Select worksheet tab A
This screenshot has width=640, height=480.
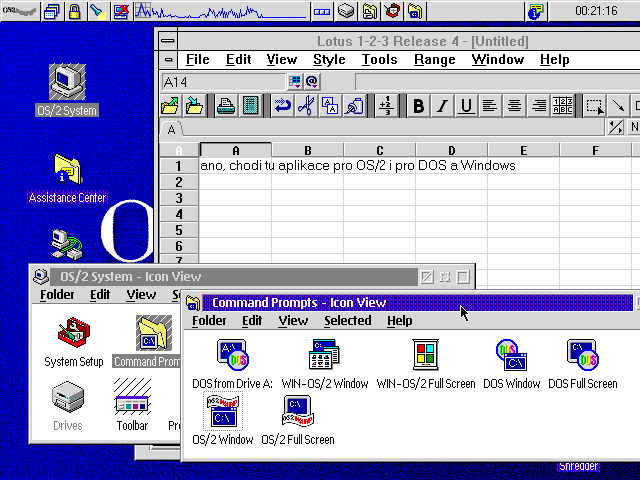(x=171, y=130)
